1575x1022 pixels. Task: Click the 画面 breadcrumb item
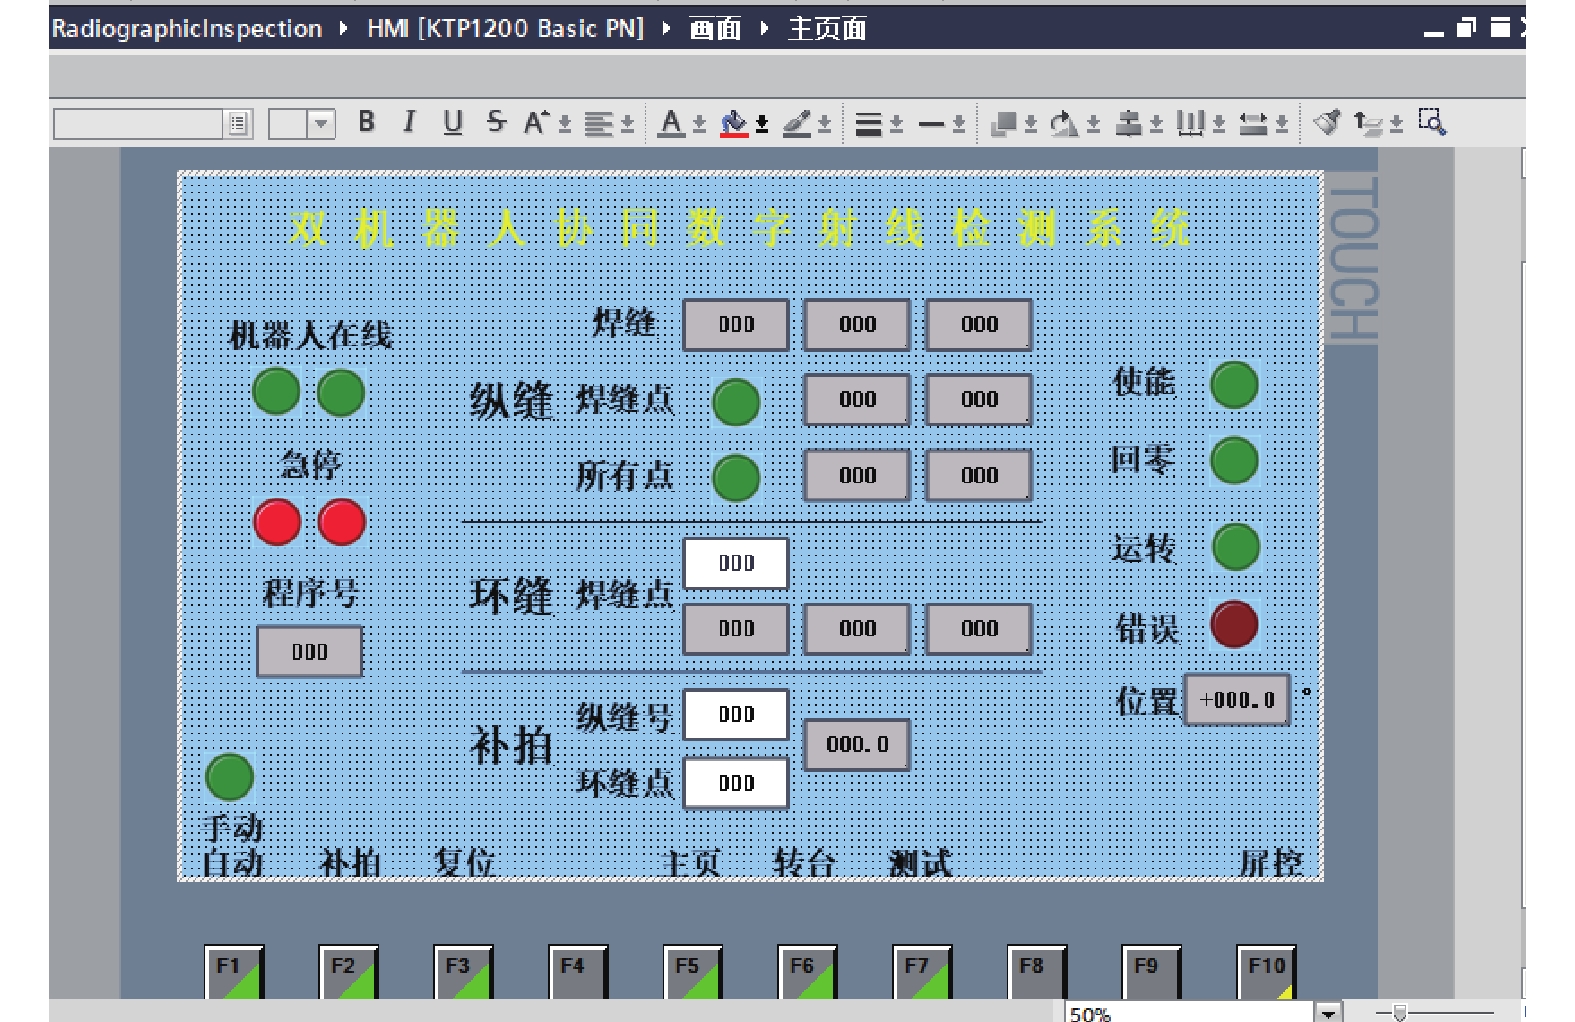coord(715,28)
